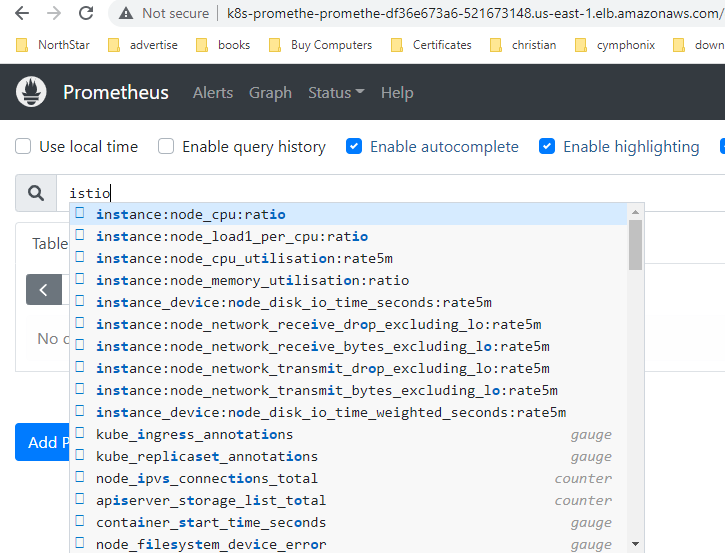Select instance:node_network_transmit_bytes_excluding_lo:rate5m suggestion

(x=350, y=390)
